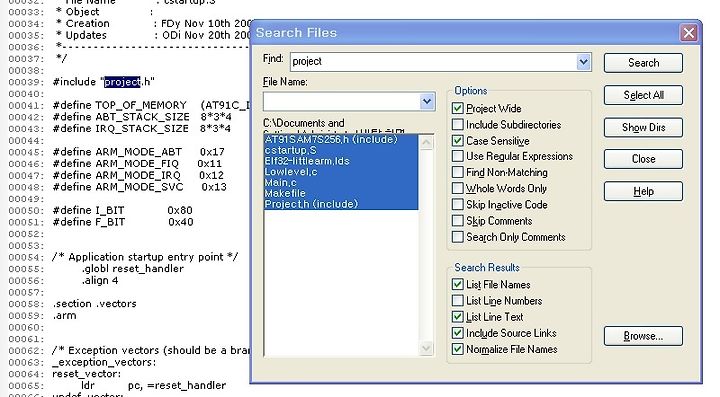The width and height of the screenshot is (720, 397).
Task: Click reset_vector: label in editor
Action: coord(87,374)
